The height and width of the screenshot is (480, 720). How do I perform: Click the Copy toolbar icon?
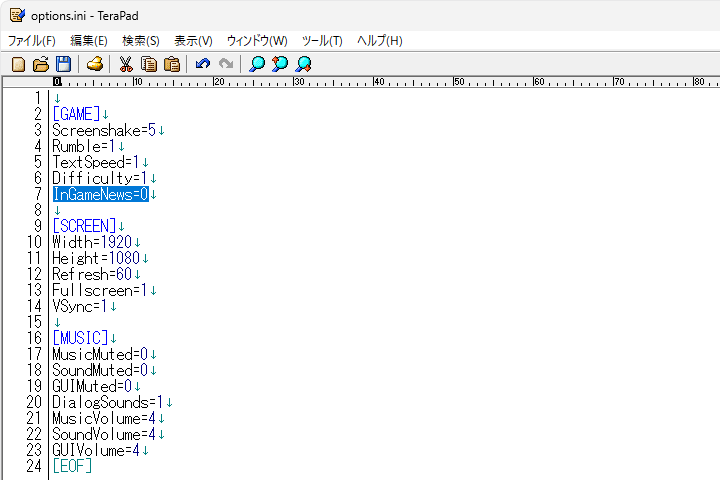(148, 64)
